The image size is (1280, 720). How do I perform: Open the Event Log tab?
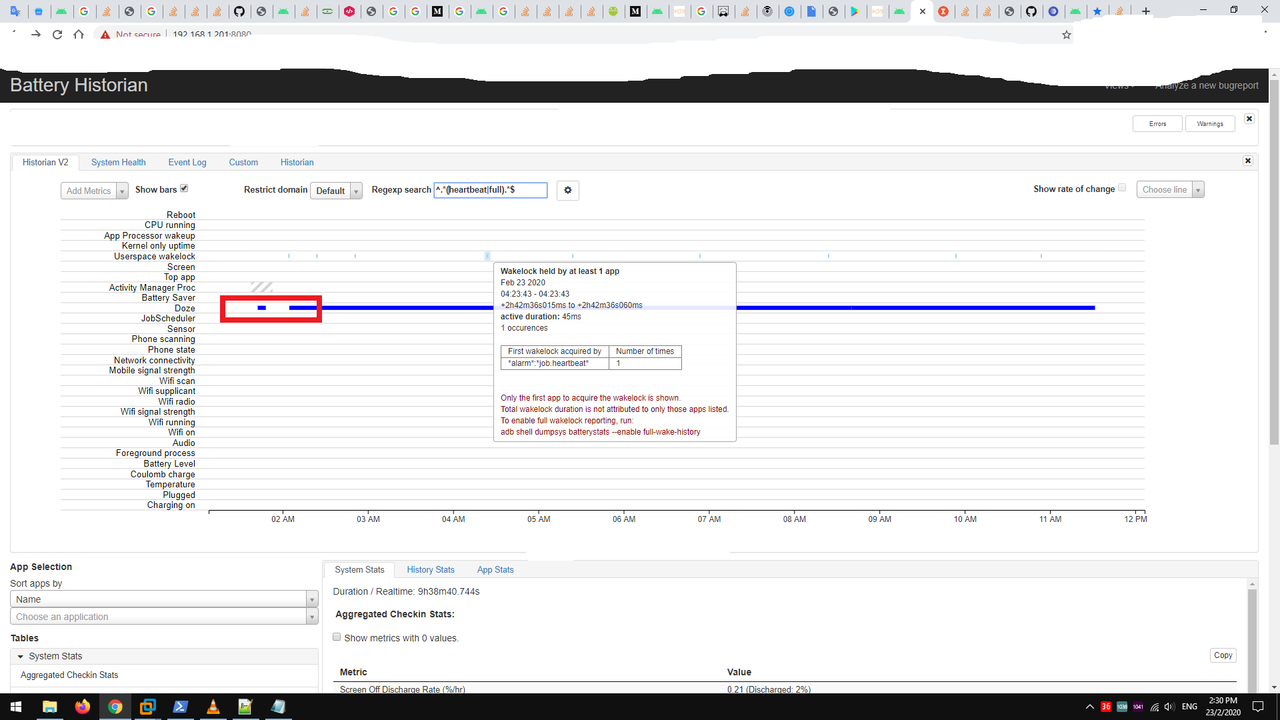click(x=187, y=162)
